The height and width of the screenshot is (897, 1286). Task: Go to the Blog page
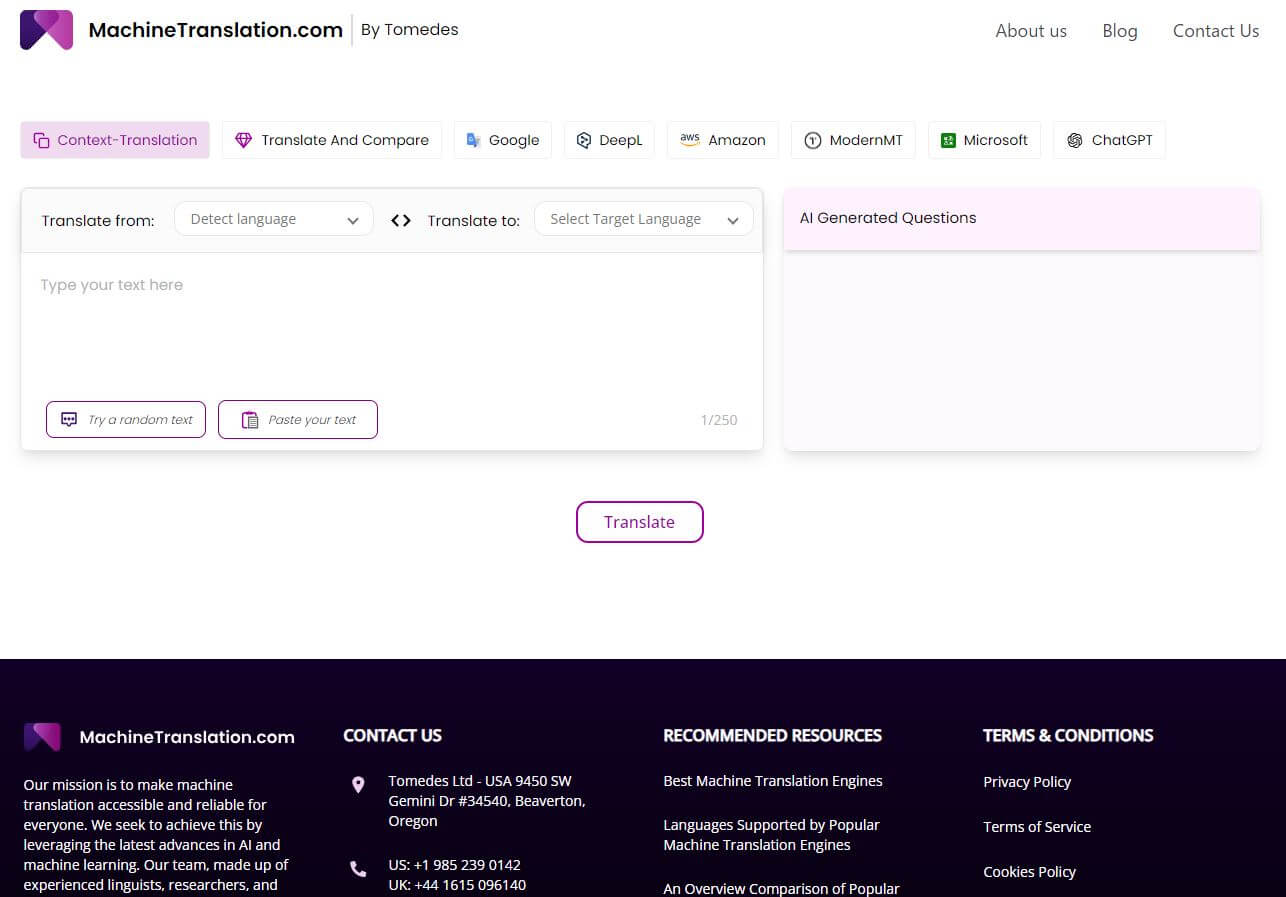pos(1119,31)
